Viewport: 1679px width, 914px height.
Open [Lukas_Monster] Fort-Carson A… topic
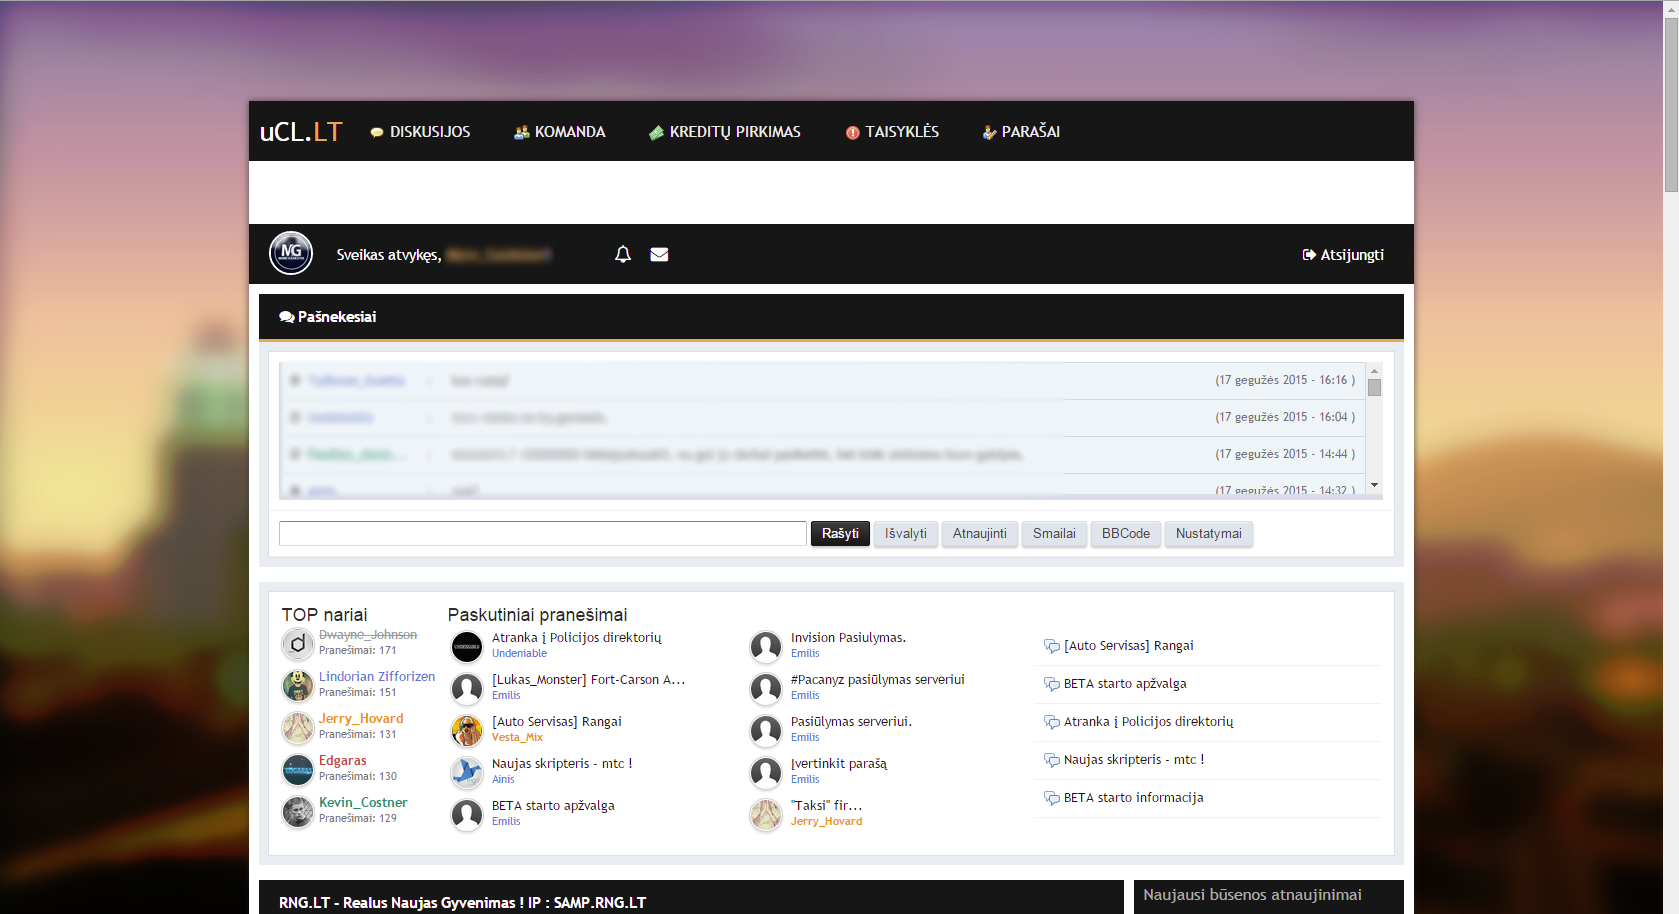tap(589, 680)
